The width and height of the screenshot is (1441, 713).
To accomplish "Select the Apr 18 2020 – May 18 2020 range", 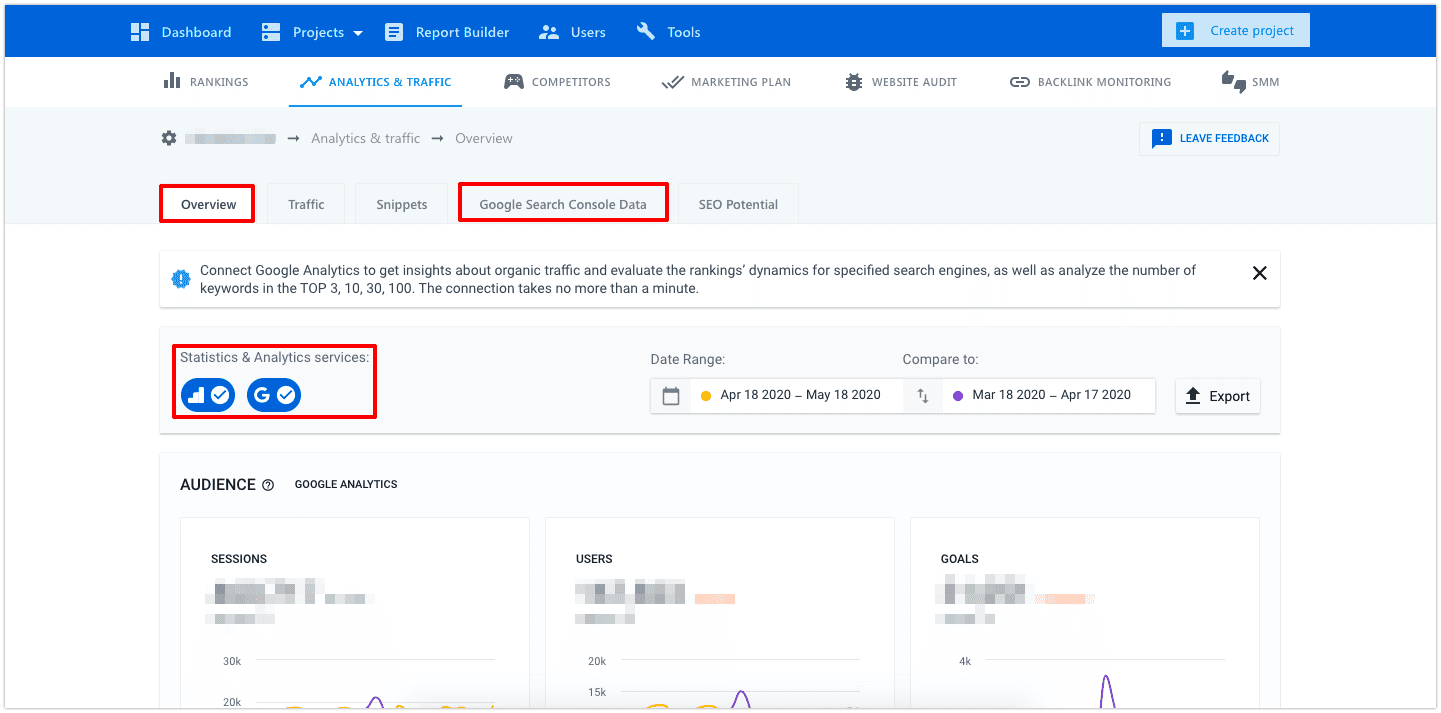I will coord(800,395).
